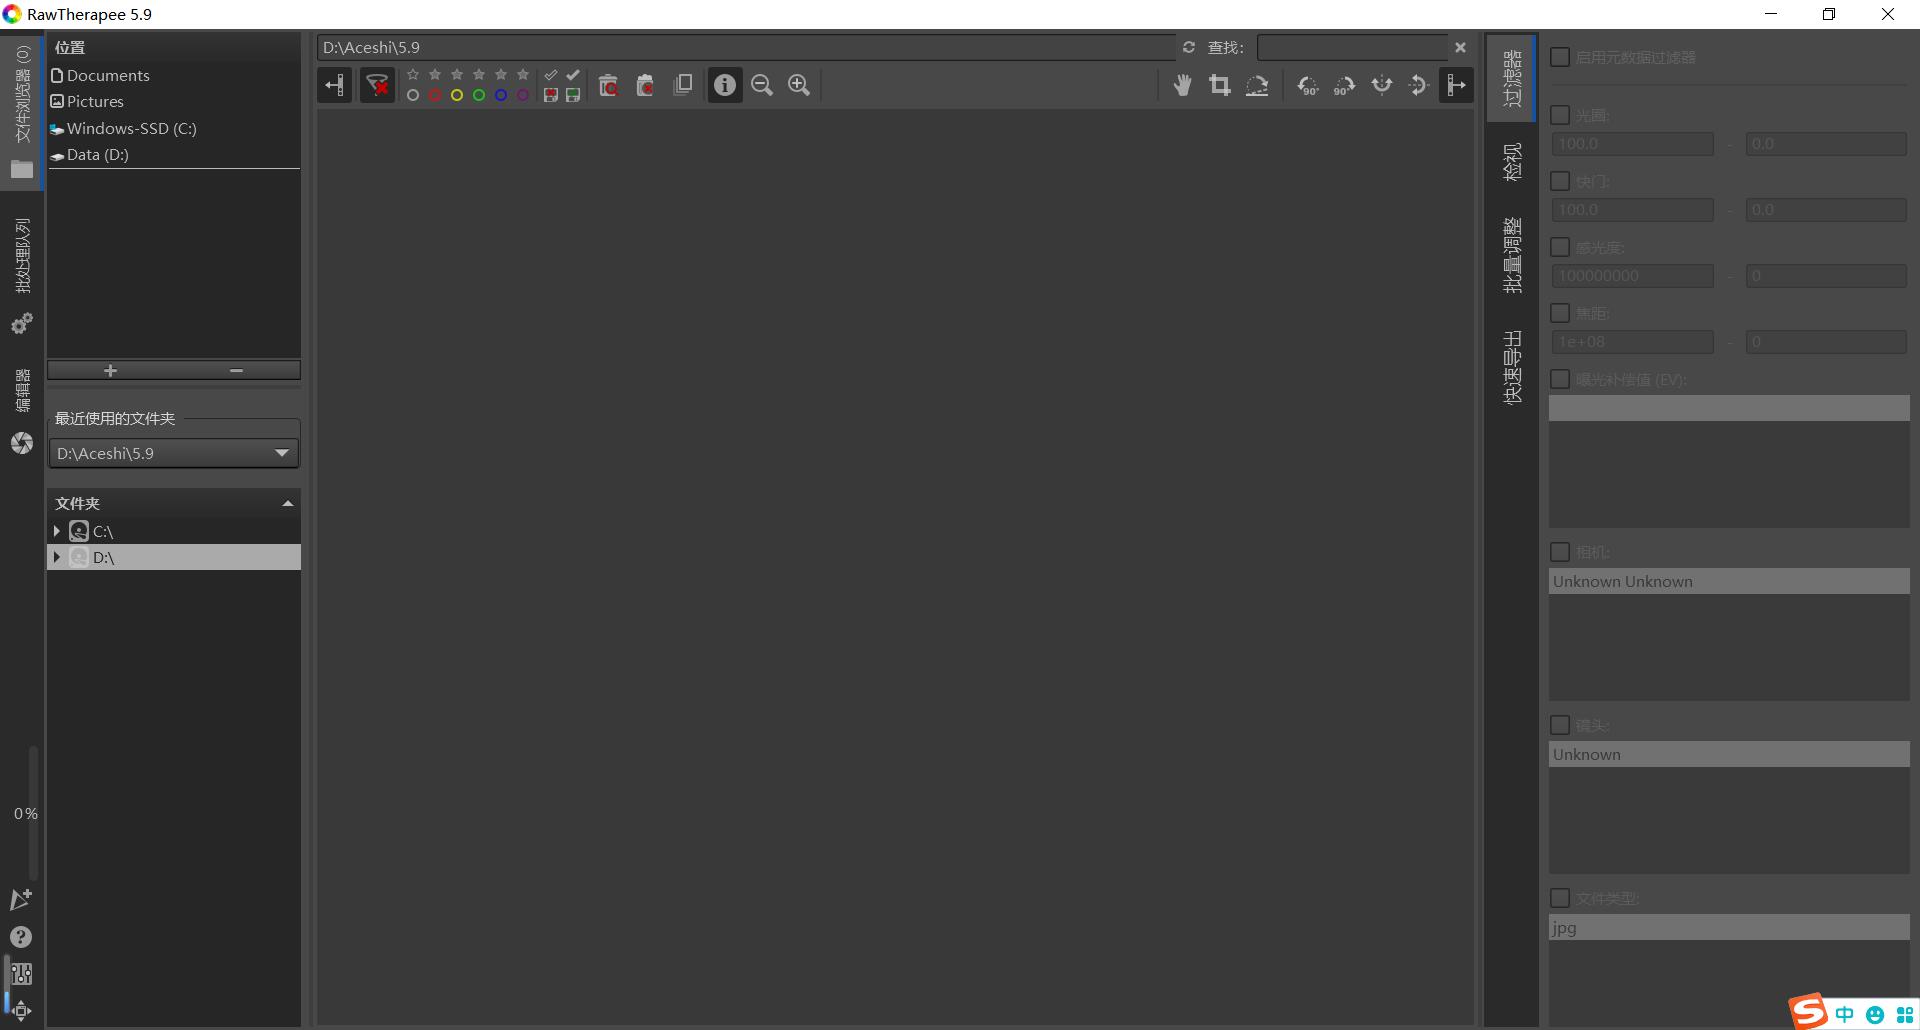Image resolution: width=1920 pixels, height=1030 pixels.
Task: Clear the search box X button
Action: 1461,47
